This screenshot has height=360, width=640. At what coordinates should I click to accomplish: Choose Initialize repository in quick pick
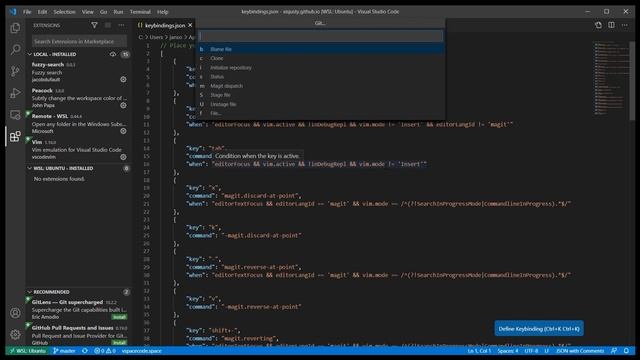(x=320, y=68)
